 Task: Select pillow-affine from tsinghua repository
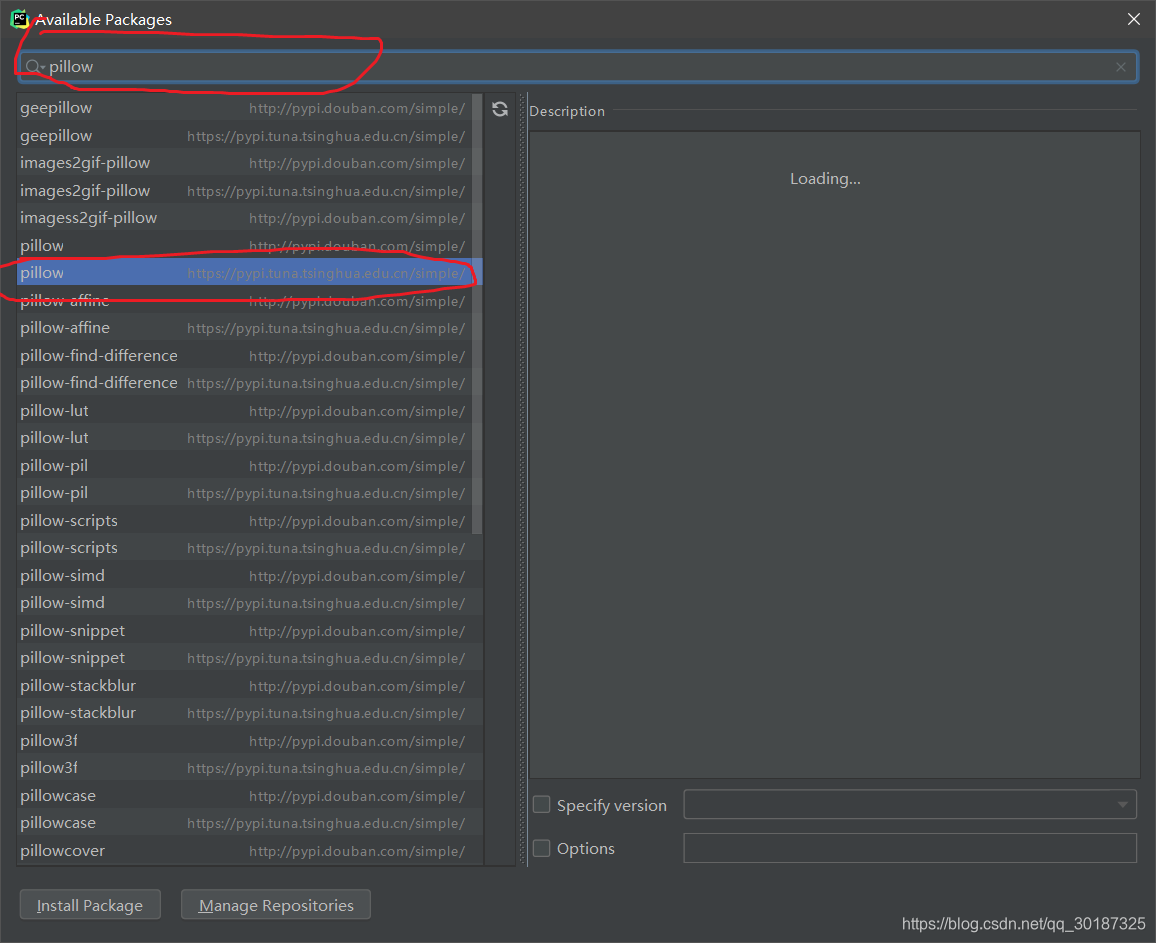pyautogui.click(x=245, y=328)
